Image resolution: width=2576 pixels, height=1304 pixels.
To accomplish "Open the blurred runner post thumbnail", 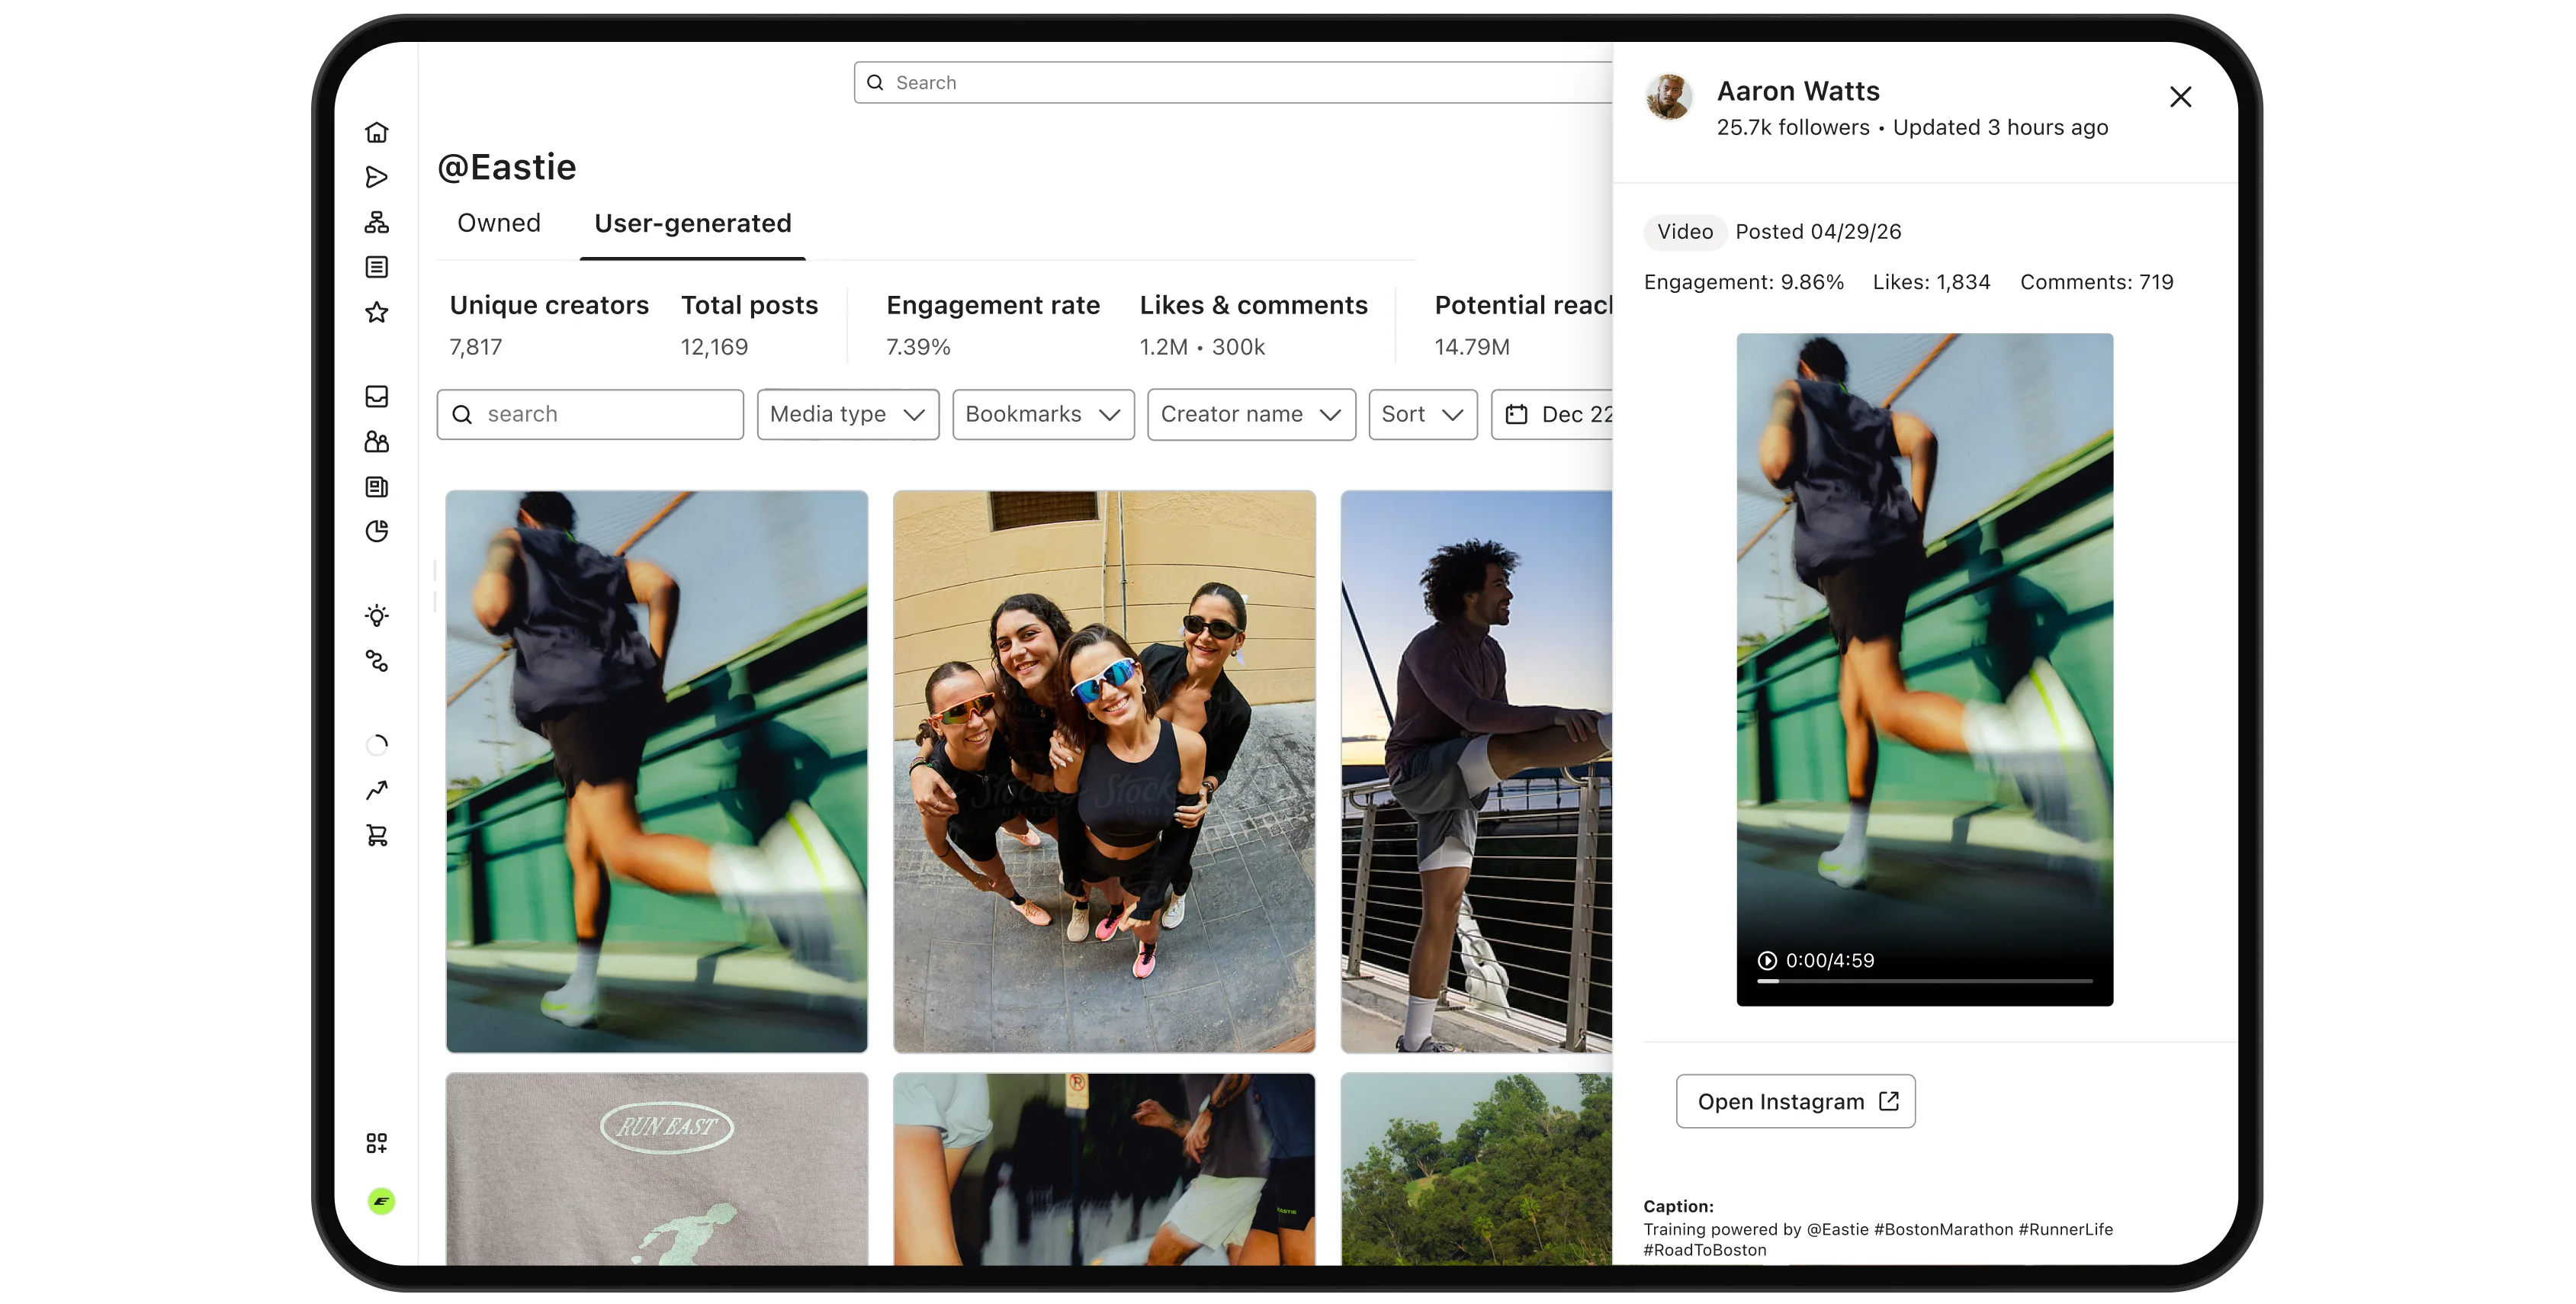I will [656, 771].
